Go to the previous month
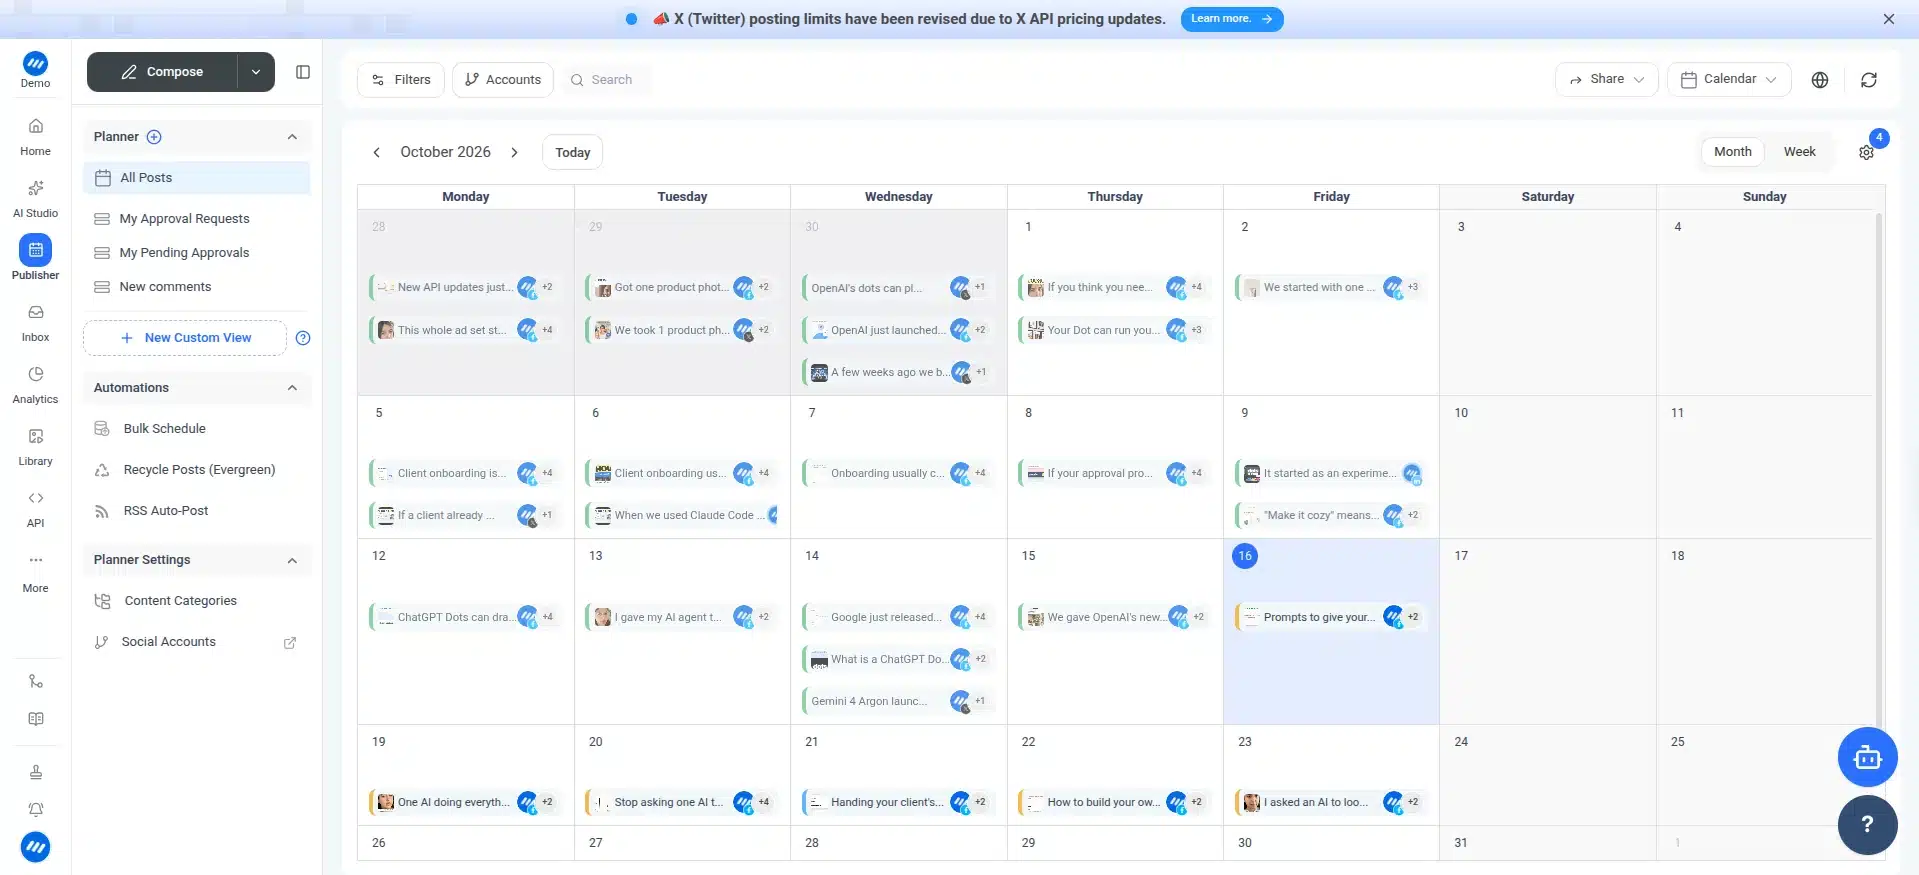 click(x=377, y=152)
